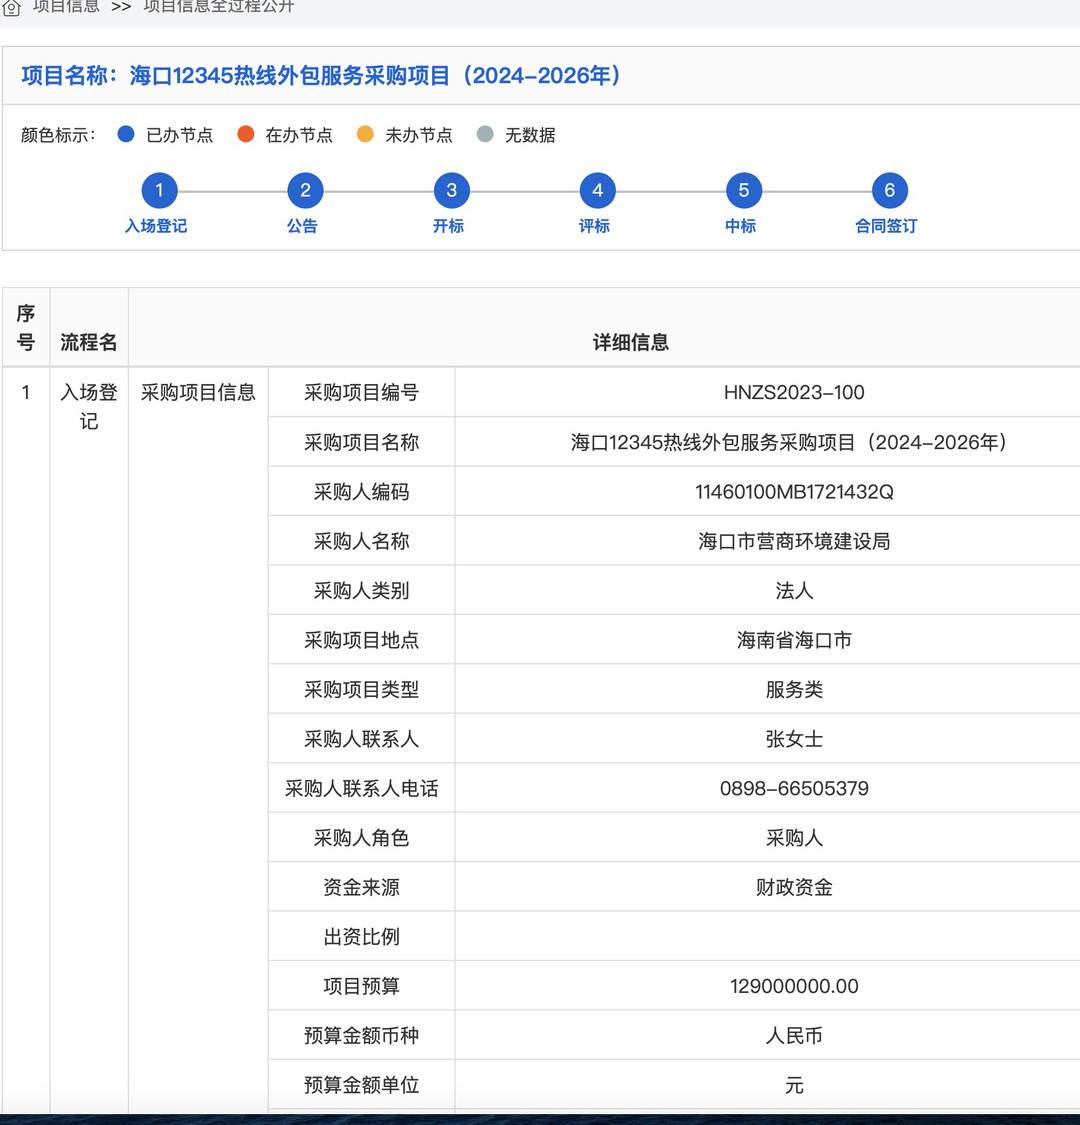Open step 5 circle 中标
1080x1125 pixels.
[x=743, y=191]
